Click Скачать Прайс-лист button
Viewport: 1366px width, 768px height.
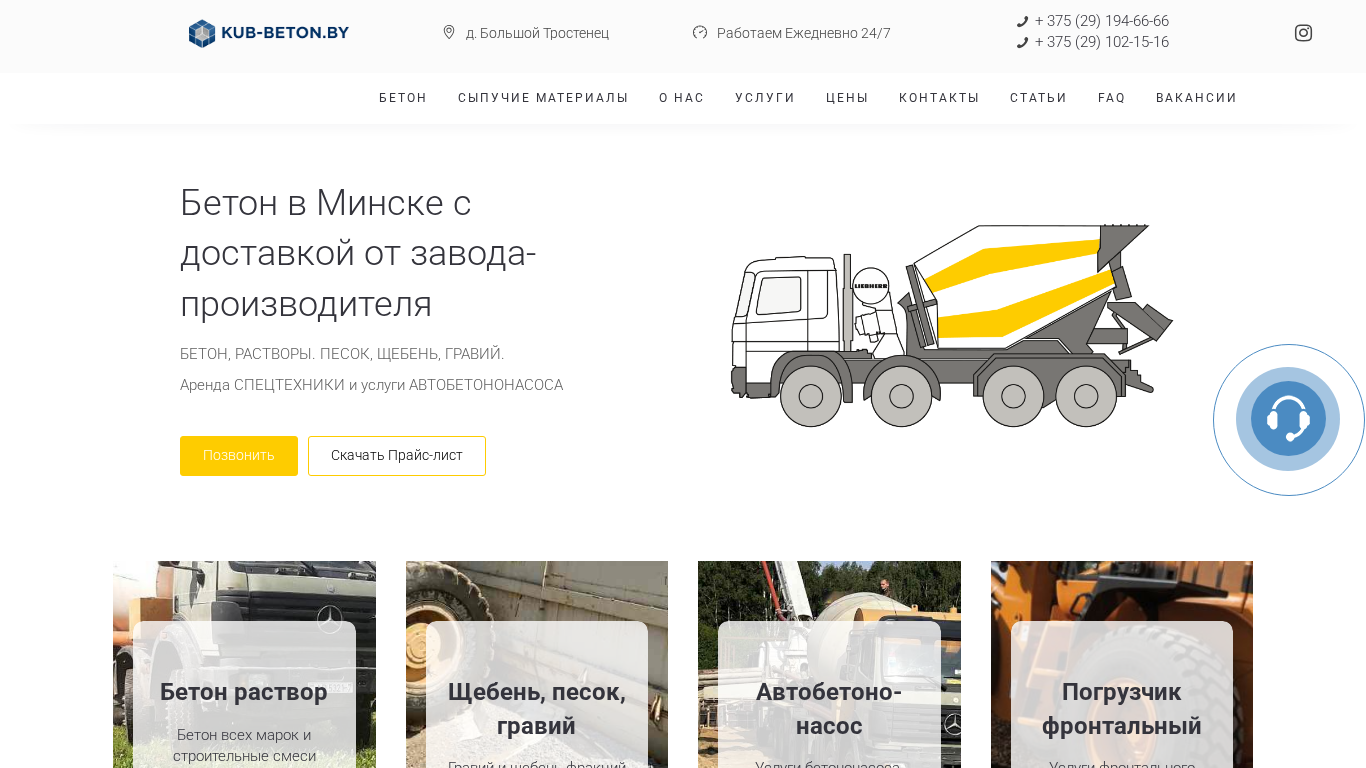point(397,456)
